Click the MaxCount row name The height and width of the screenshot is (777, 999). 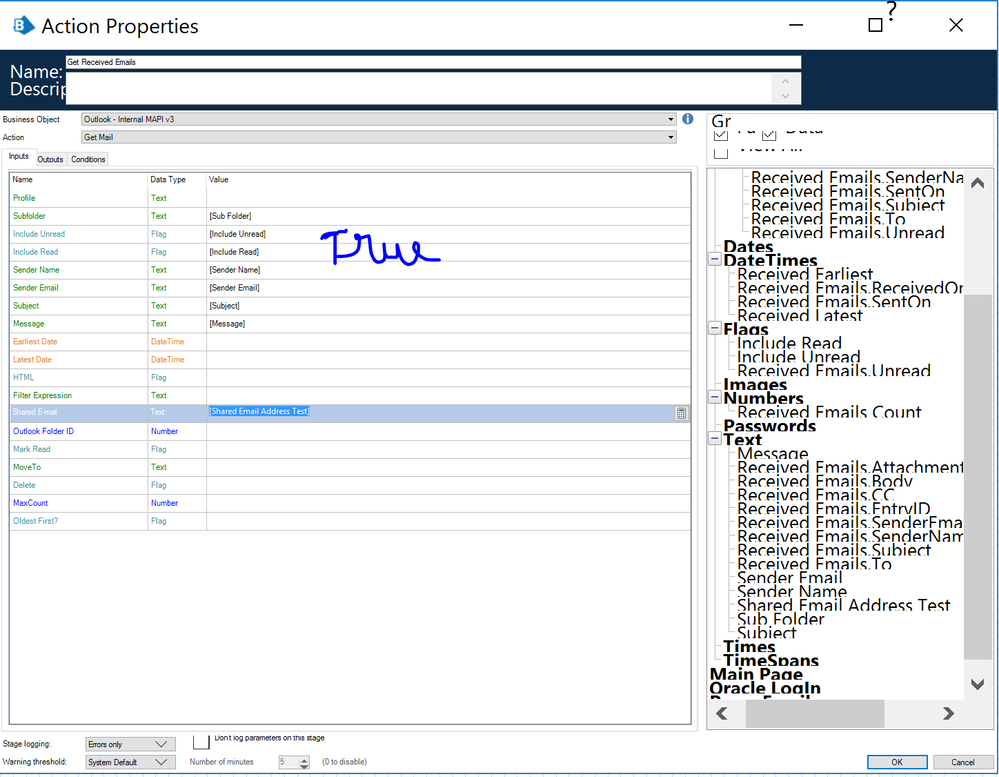30,503
